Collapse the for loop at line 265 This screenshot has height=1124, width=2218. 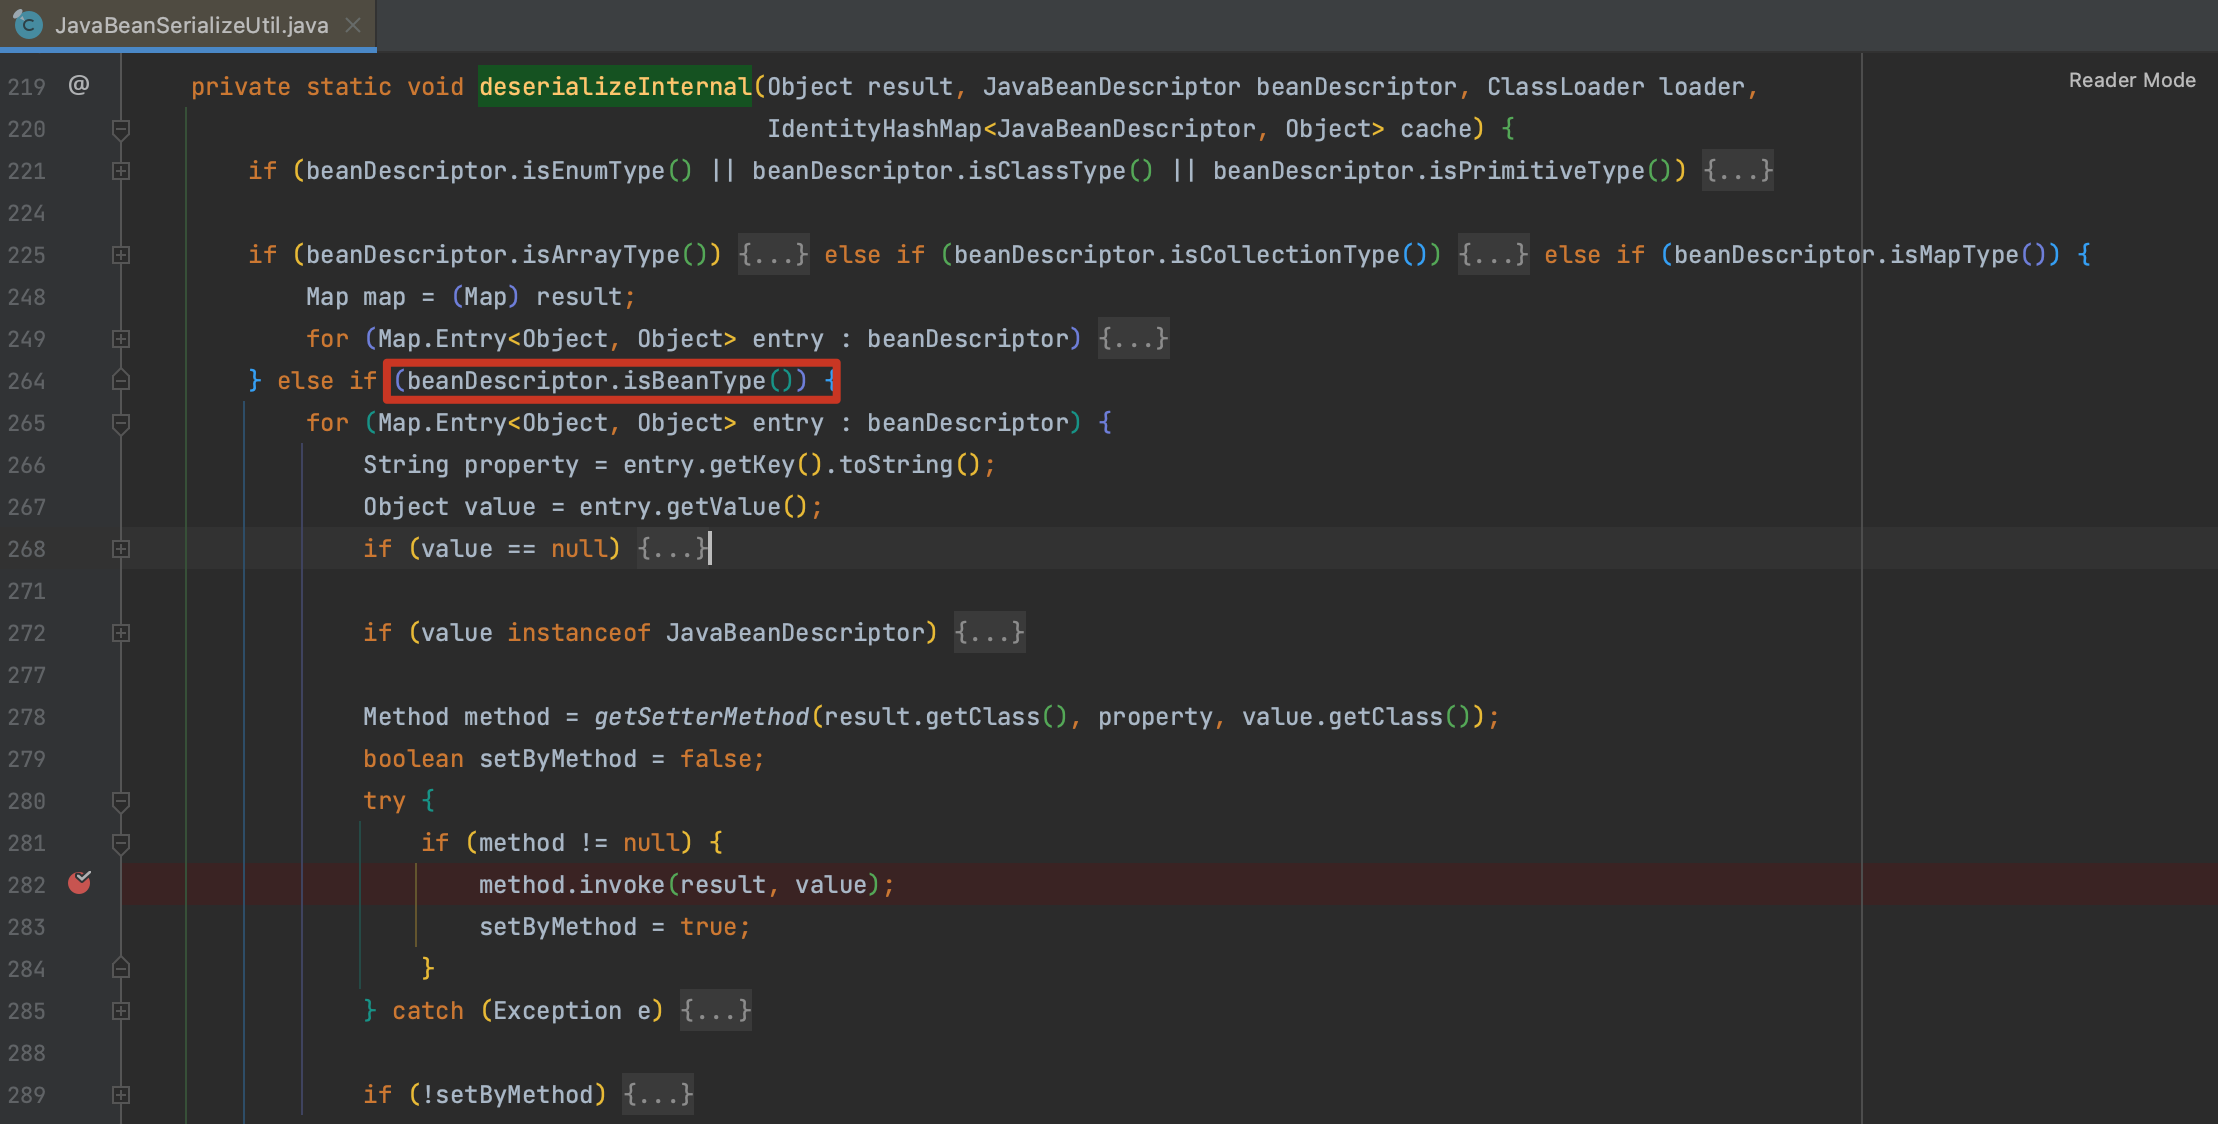[x=121, y=423]
